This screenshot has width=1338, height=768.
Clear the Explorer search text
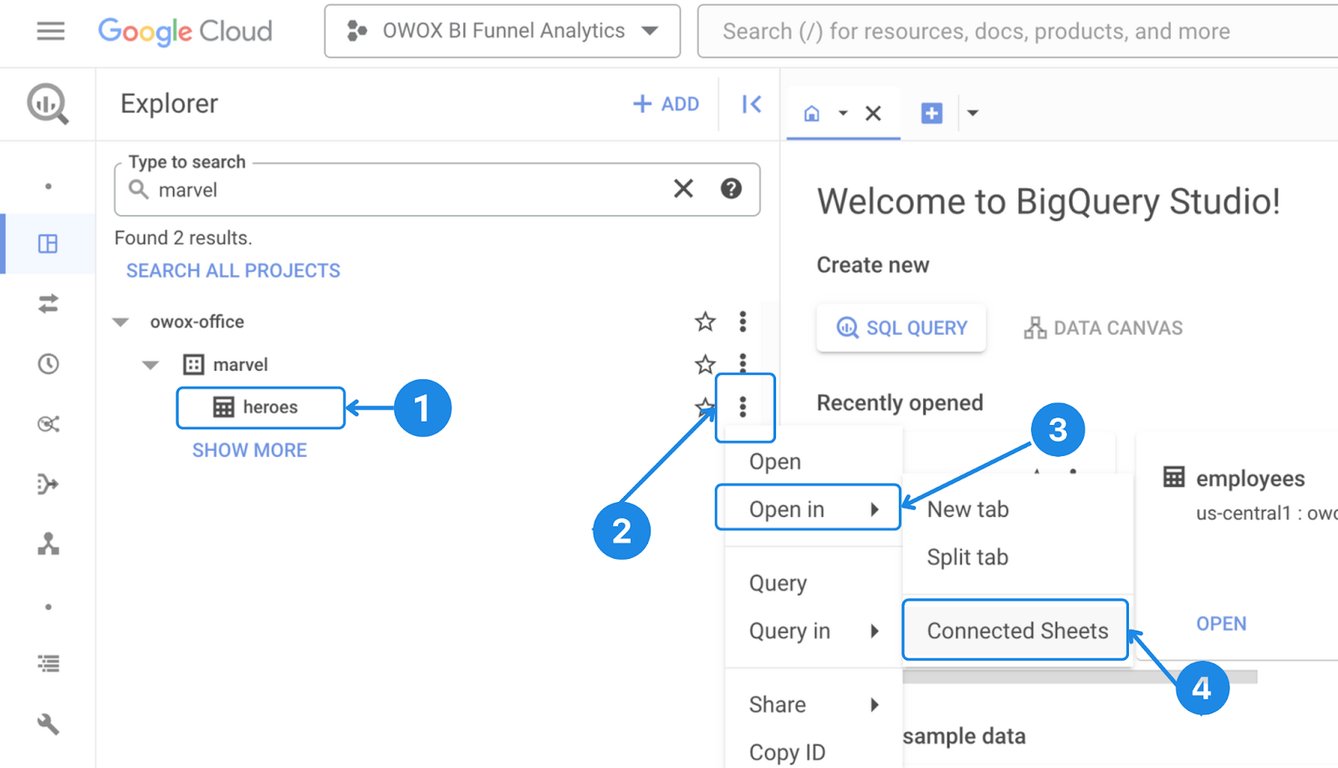(x=683, y=189)
